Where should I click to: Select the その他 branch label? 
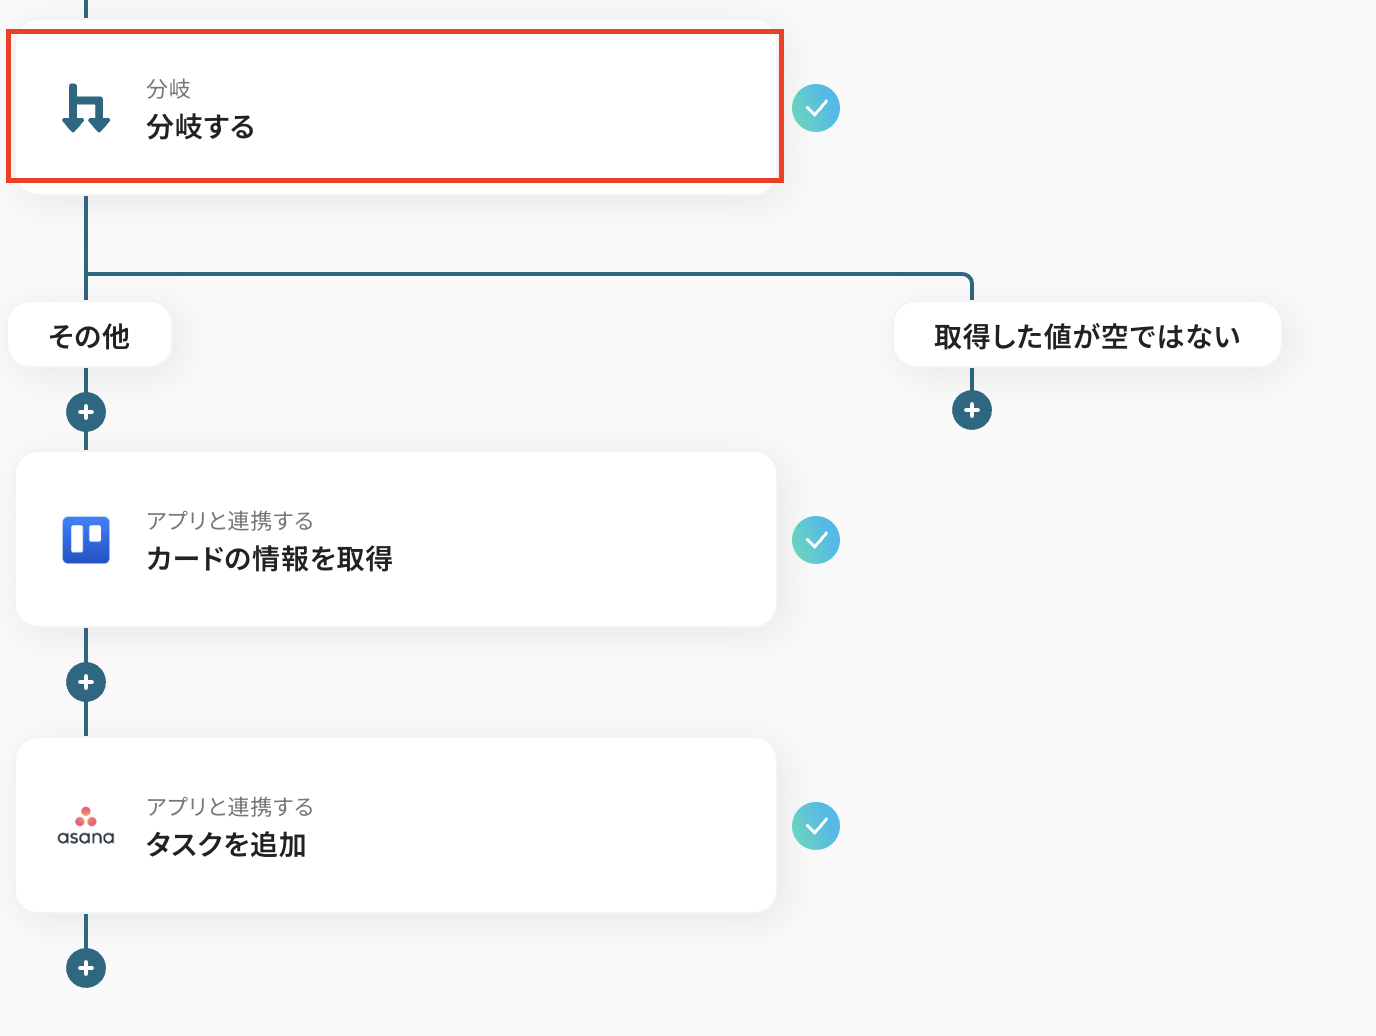89,336
